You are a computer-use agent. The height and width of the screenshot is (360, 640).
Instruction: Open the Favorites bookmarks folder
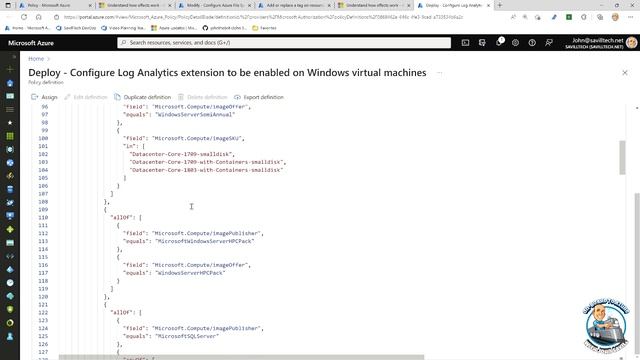coord(264,28)
